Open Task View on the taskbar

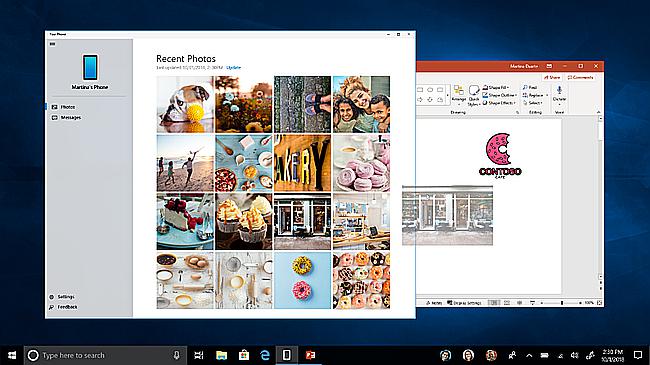pyautogui.click(x=199, y=355)
